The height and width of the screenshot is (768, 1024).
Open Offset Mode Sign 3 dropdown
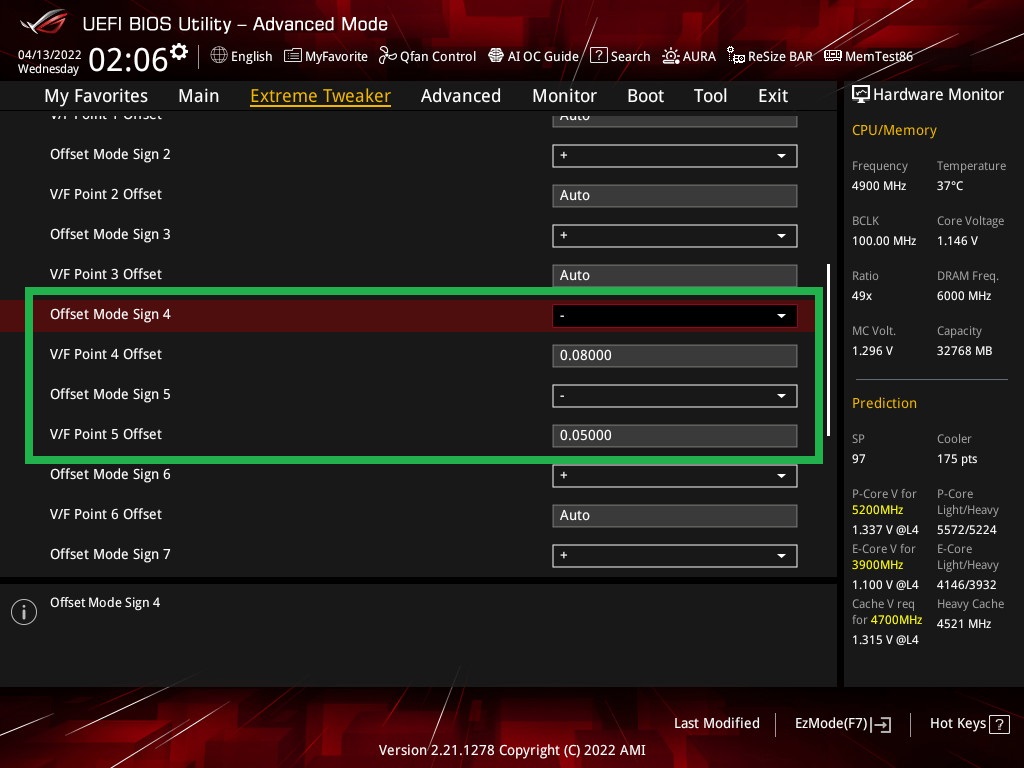coord(675,236)
